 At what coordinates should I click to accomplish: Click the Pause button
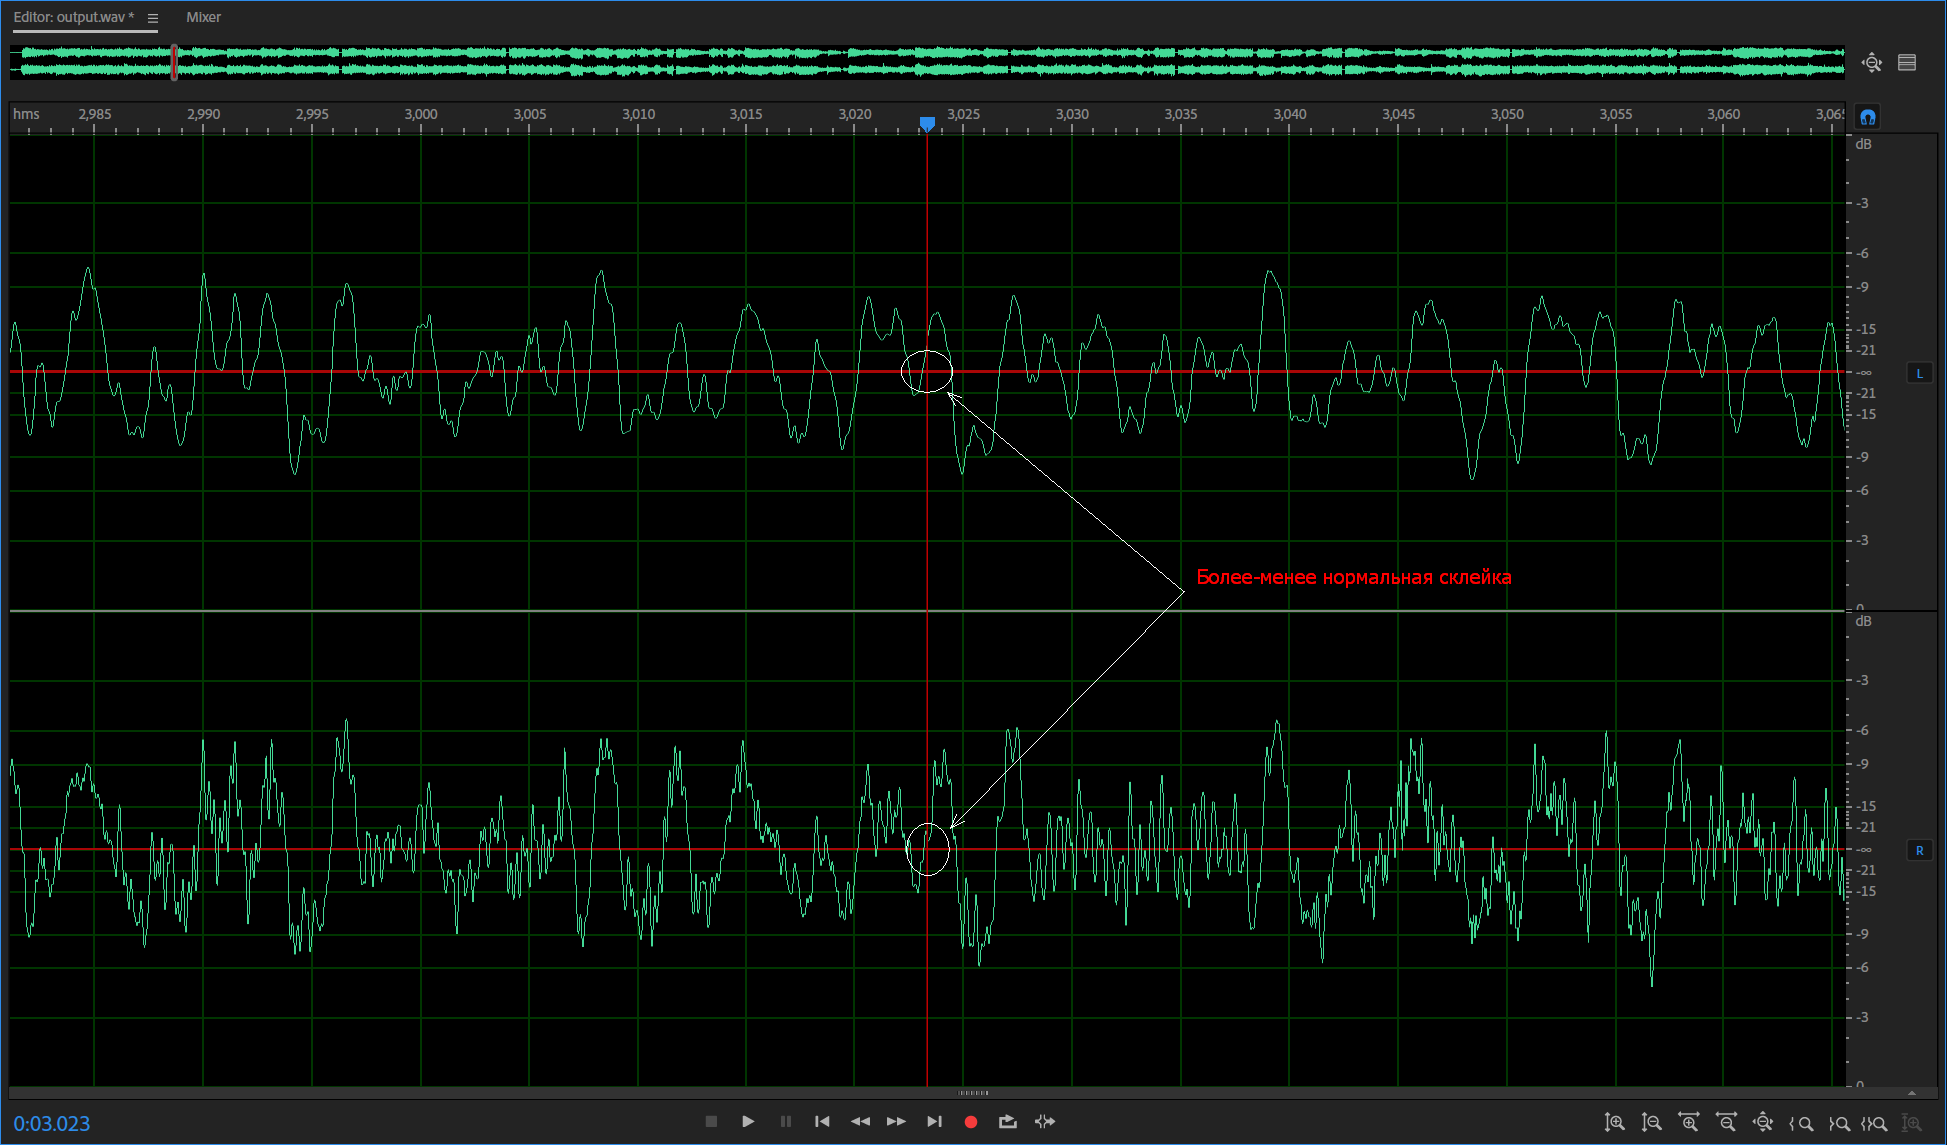pyautogui.click(x=786, y=1121)
